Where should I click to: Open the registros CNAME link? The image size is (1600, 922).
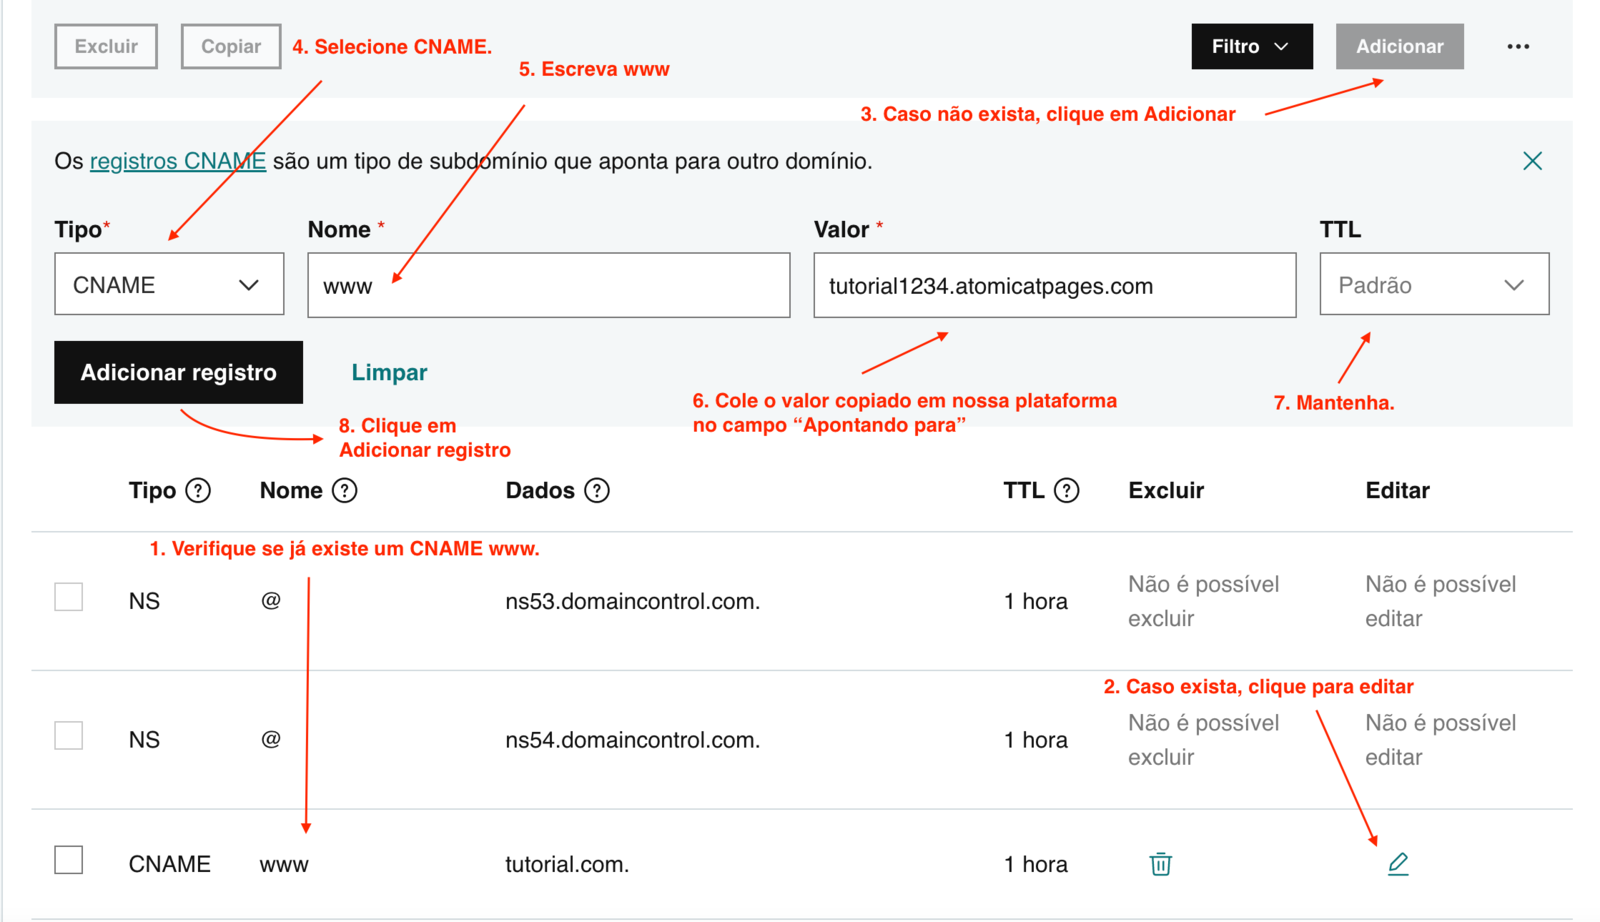tap(178, 161)
